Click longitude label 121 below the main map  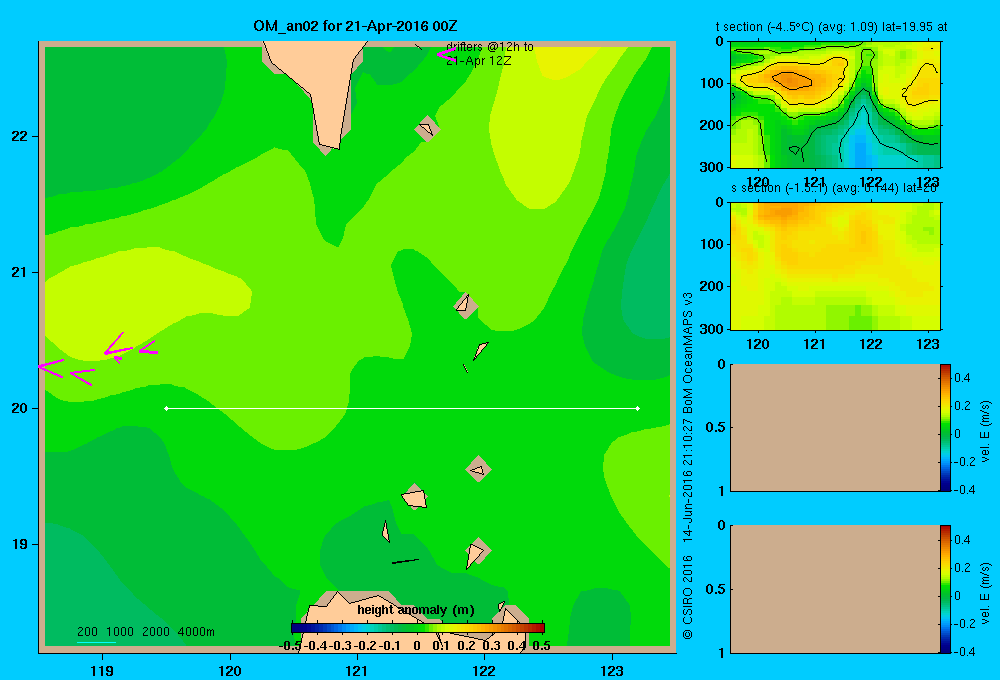(x=357, y=670)
